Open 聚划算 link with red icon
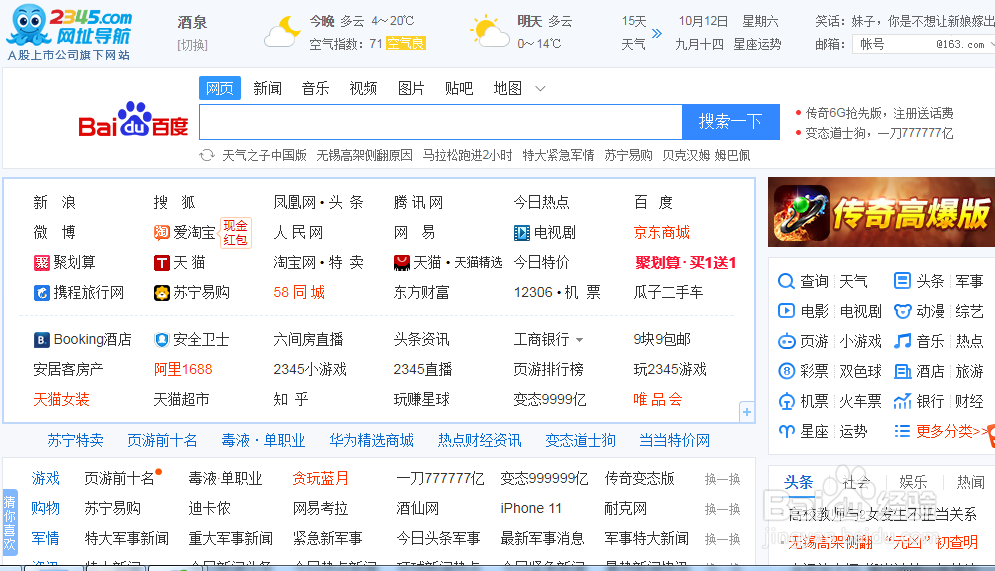This screenshot has height=571, width=995. (64, 263)
